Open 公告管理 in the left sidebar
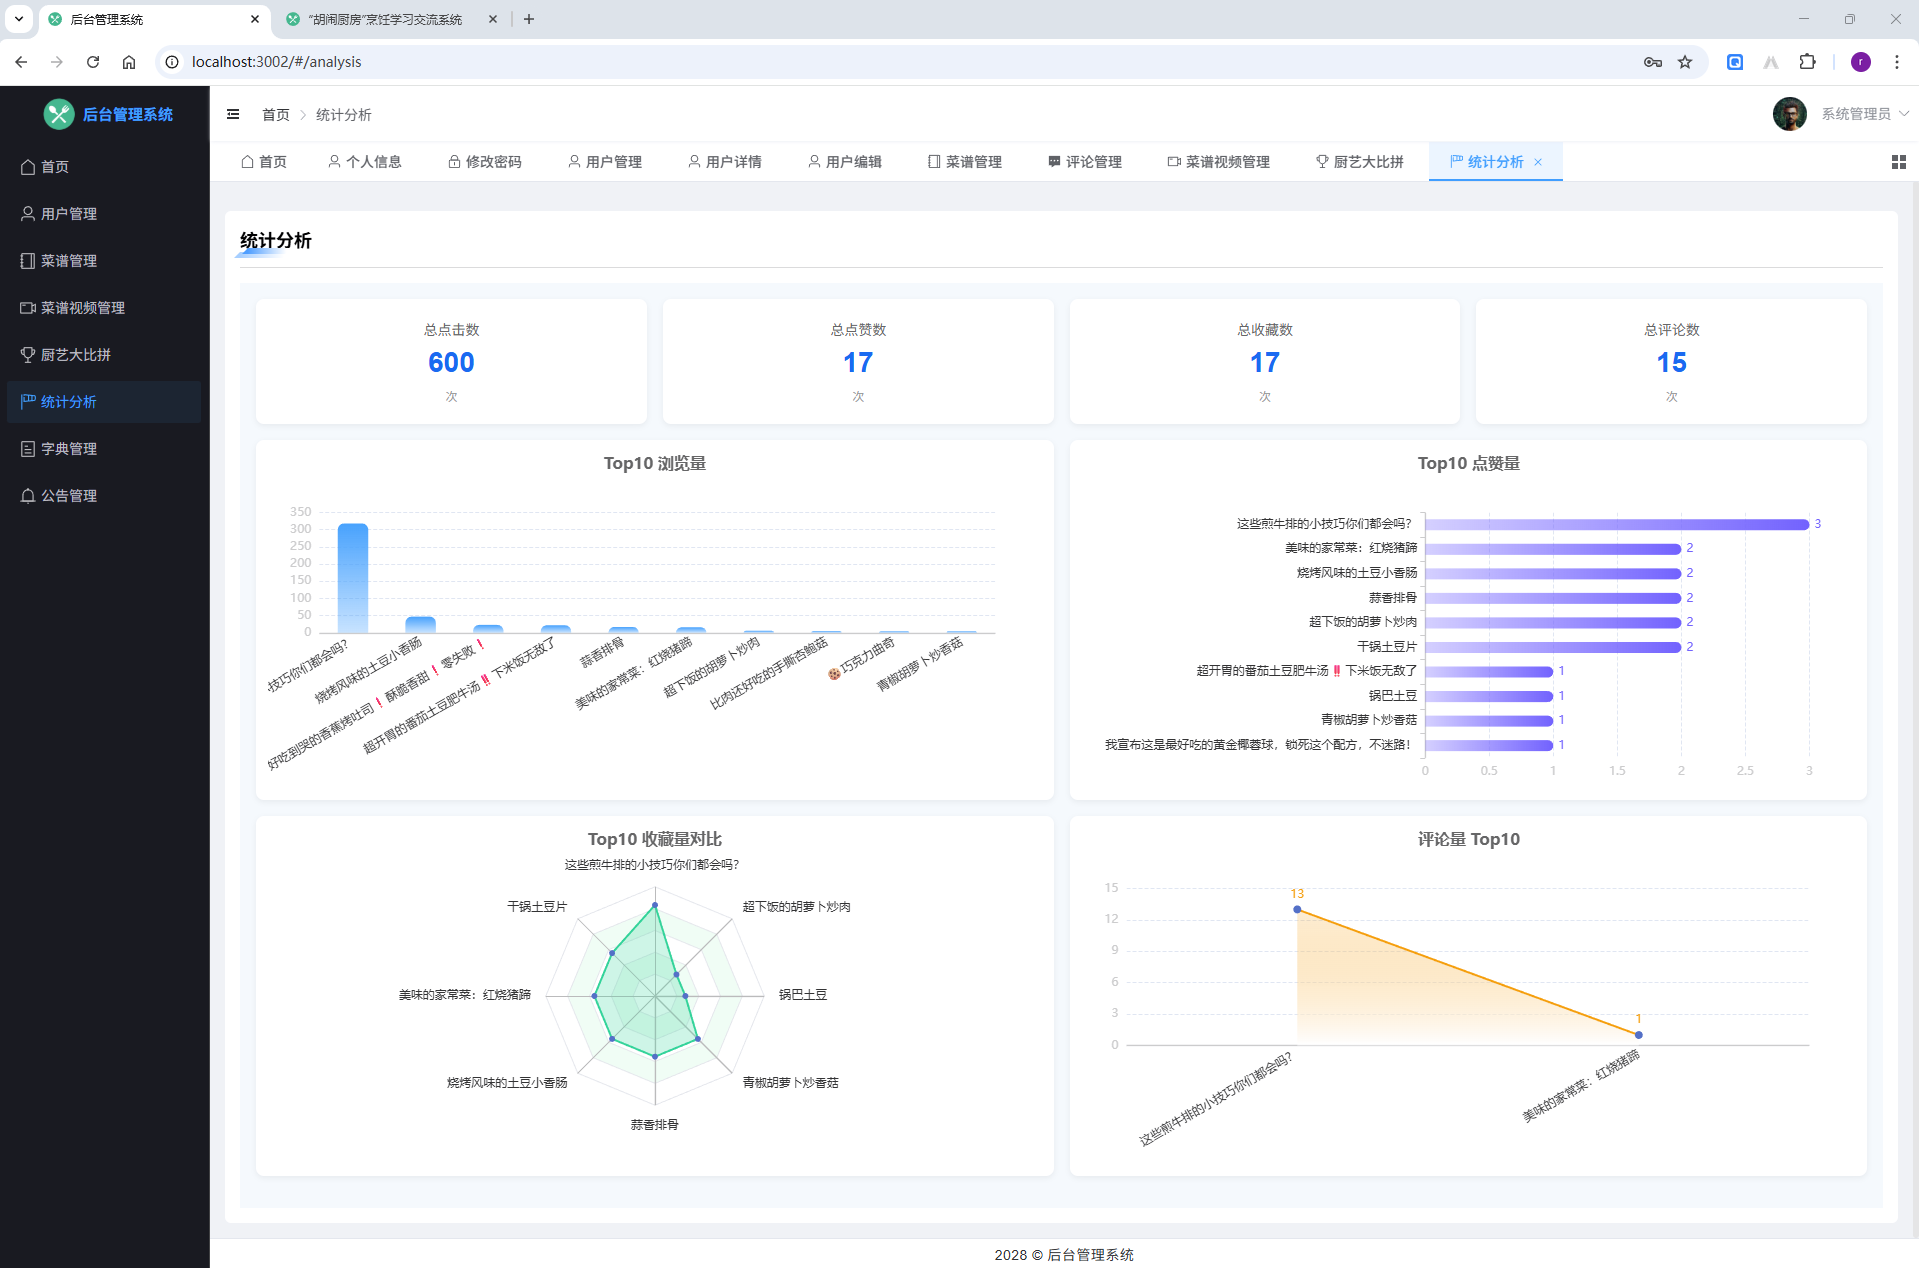This screenshot has width=1919, height=1268. pyautogui.click(x=105, y=496)
